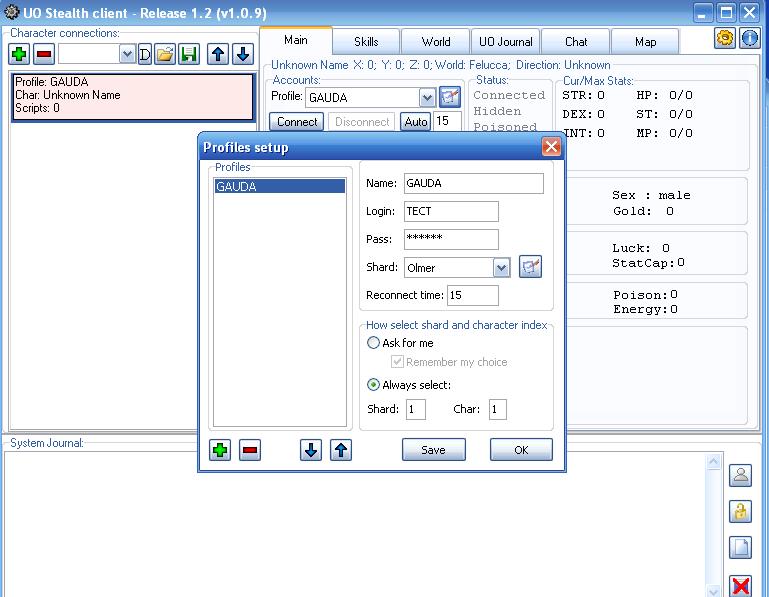Edit profiles icon next to Accounts profile

click(x=450, y=97)
